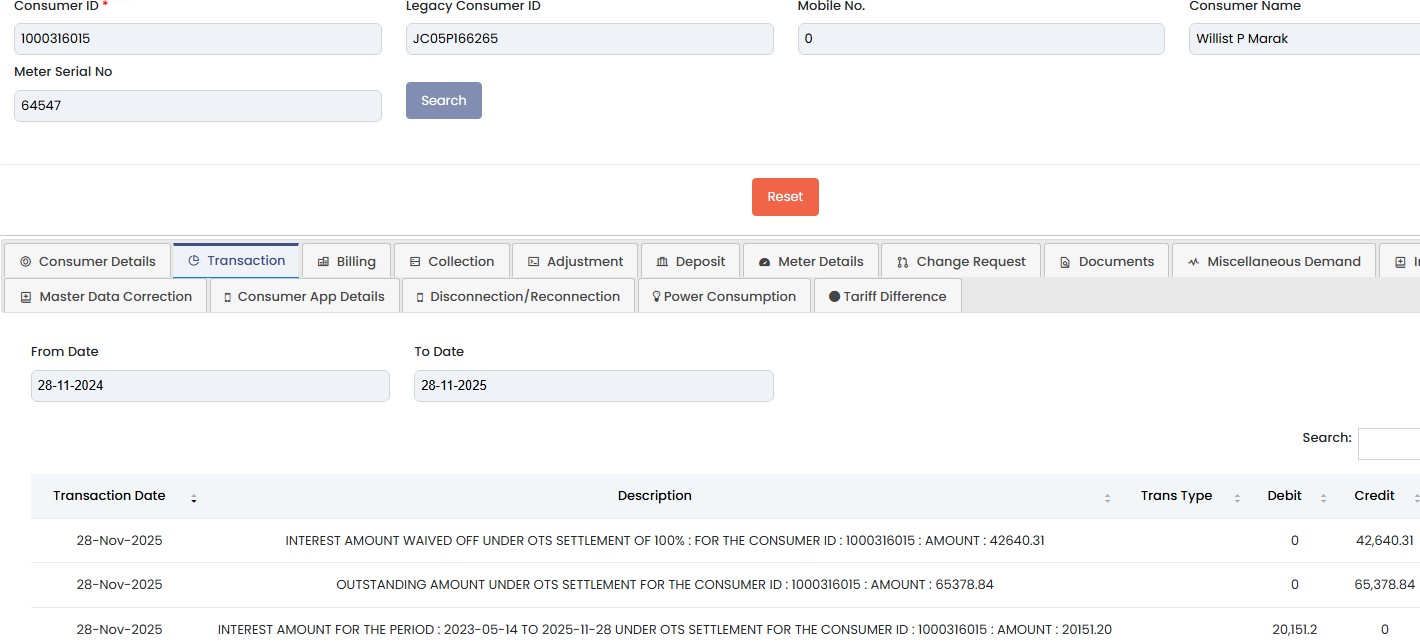Click the Meter Details gauge icon
1420x643 pixels.
point(764,262)
